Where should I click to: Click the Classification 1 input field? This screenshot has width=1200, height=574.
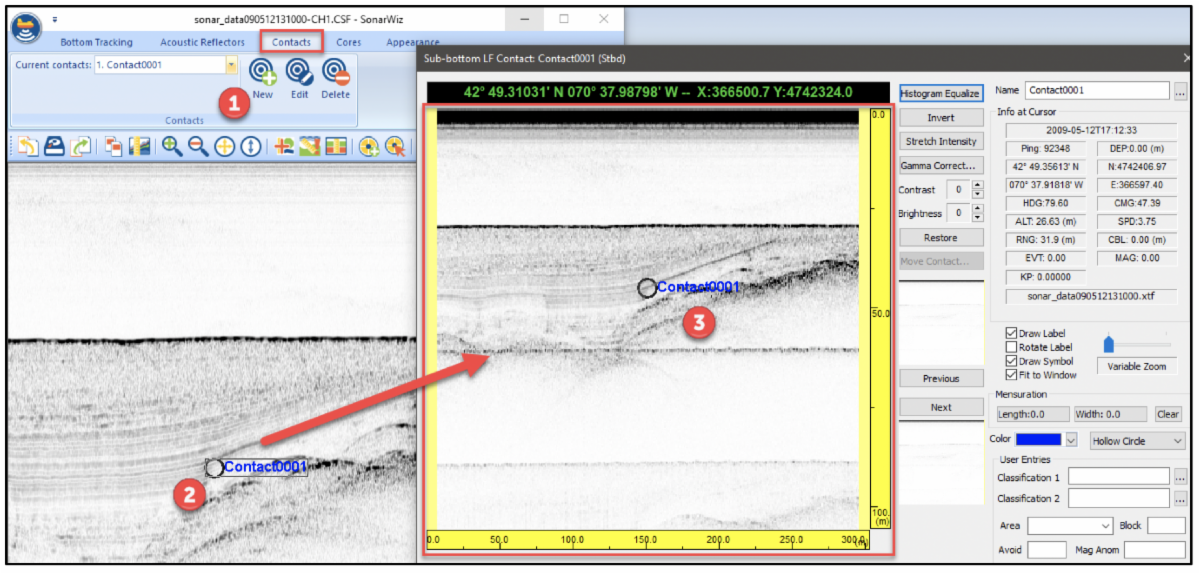pyautogui.click(x=1118, y=477)
